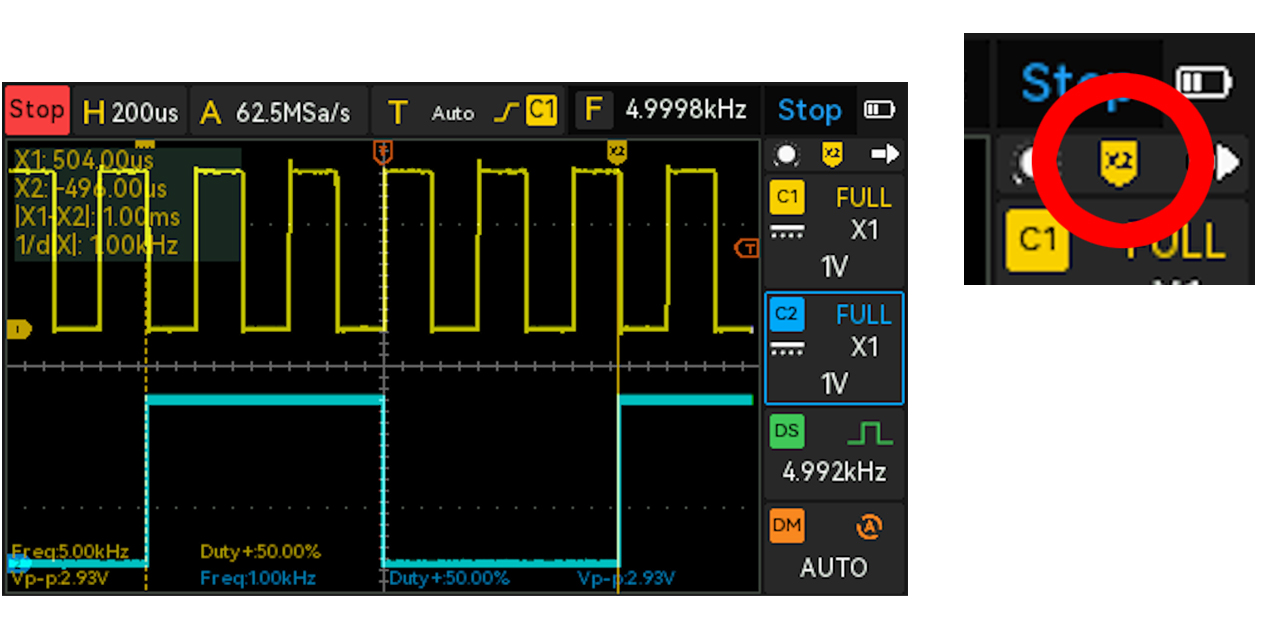Click the X2 cursor icon in enlarged inset
Viewport: 1280px width, 635px height.
1118,164
